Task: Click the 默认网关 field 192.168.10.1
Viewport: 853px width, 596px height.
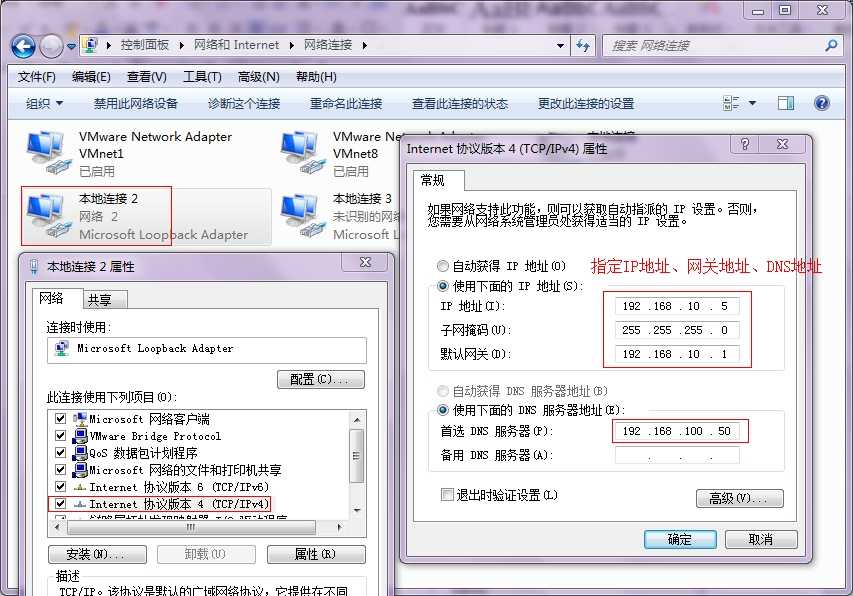Action: click(677, 354)
